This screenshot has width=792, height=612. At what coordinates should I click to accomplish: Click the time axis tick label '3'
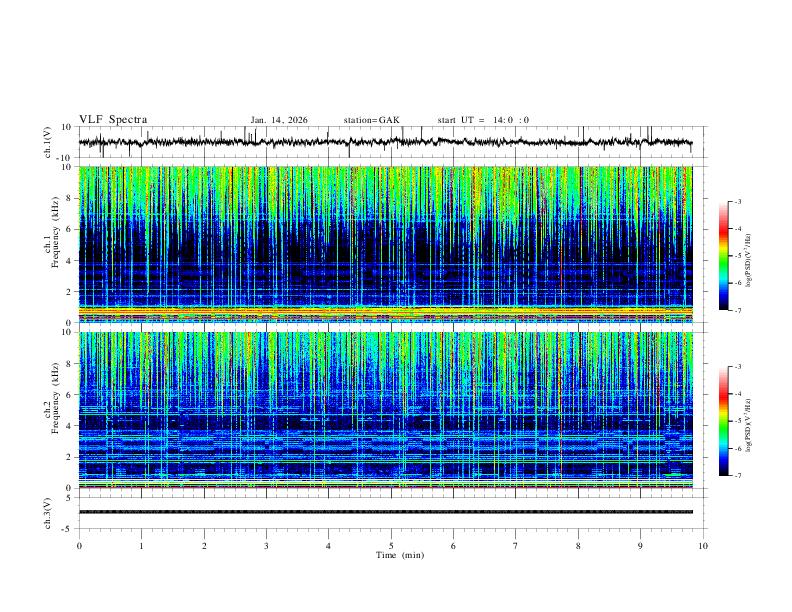[266, 546]
